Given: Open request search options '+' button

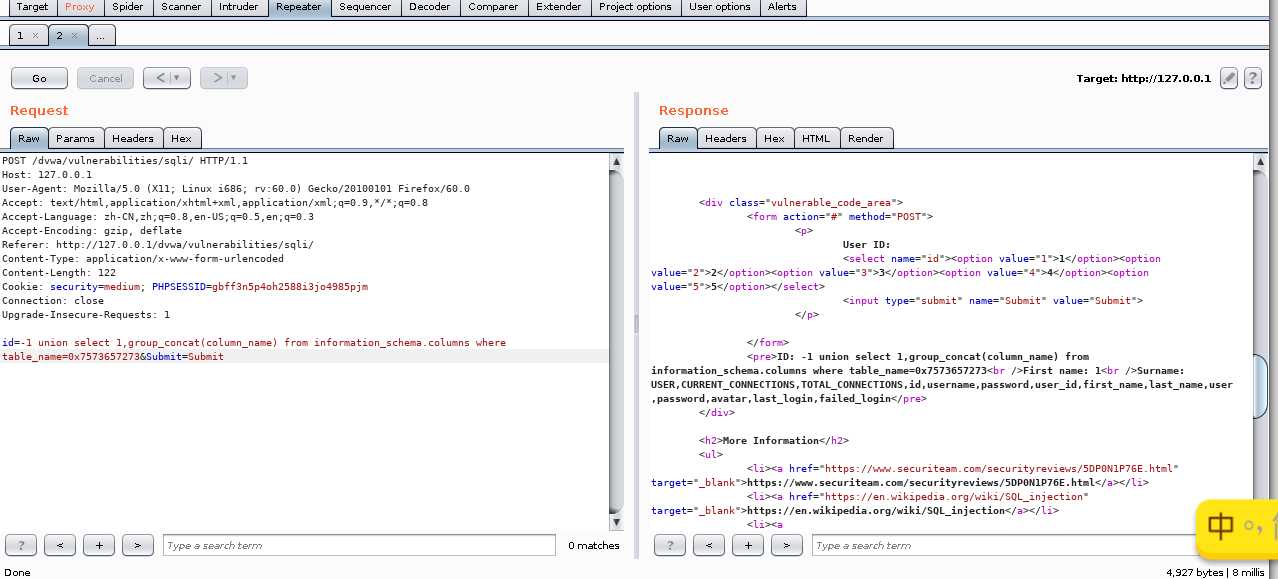Looking at the screenshot, I should point(99,545).
